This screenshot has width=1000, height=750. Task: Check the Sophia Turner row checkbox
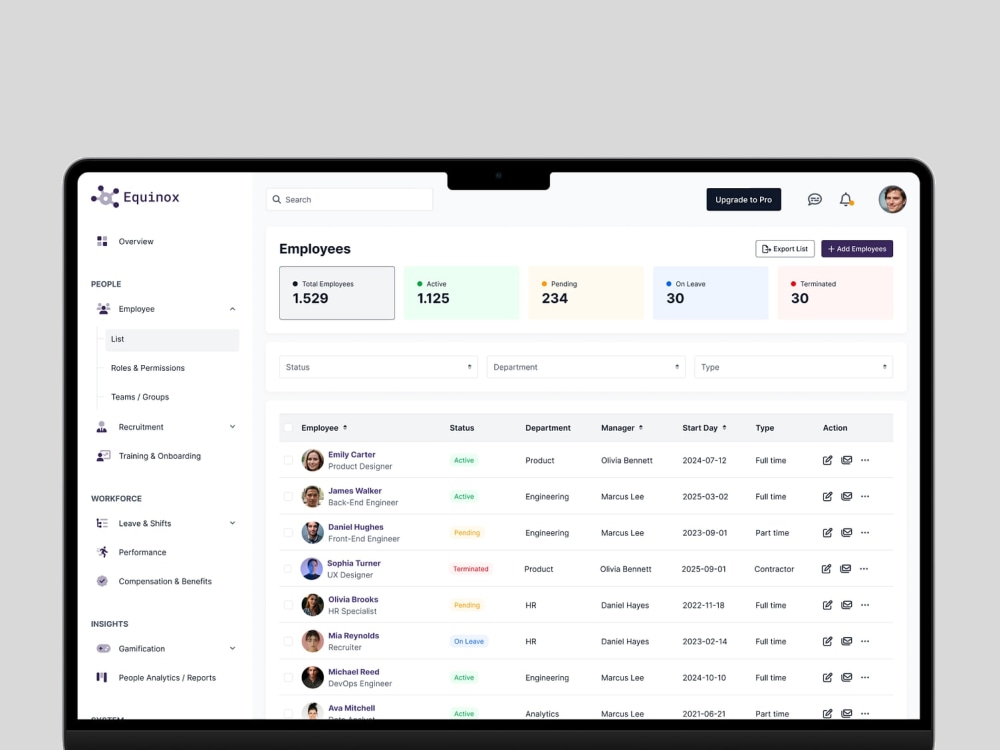pos(288,568)
